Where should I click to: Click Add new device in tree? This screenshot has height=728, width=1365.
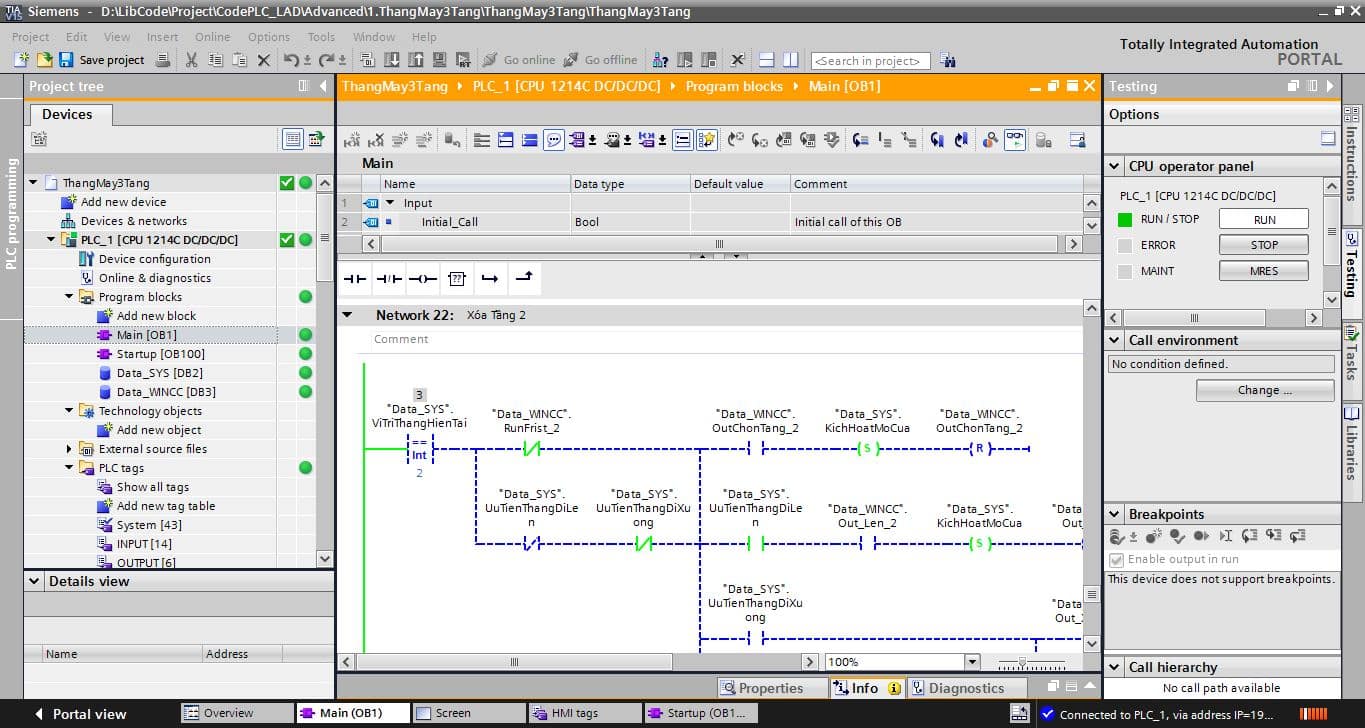(x=123, y=202)
